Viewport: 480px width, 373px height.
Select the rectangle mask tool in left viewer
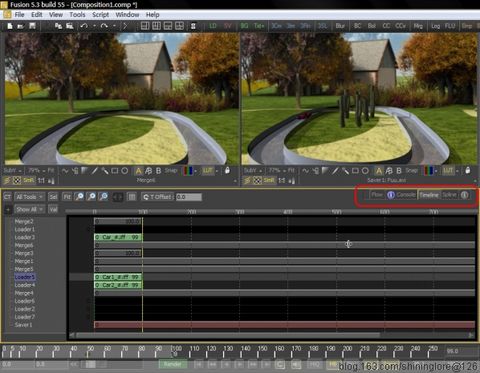pyautogui.click(x=115, y=171)
